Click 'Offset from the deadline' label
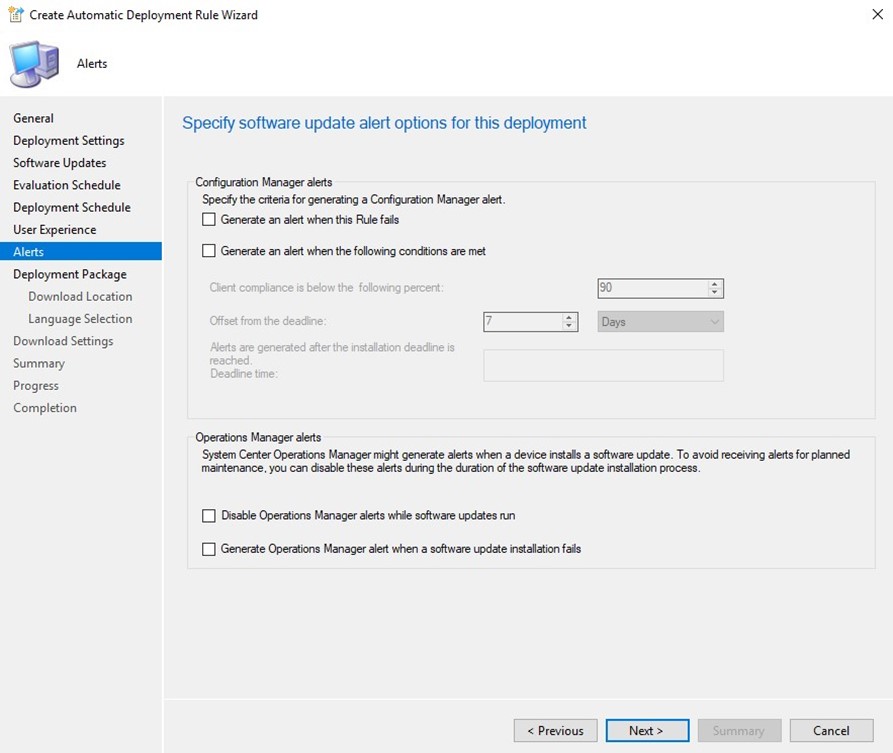Viewport: 893px width, 753px height. point(268,321)
